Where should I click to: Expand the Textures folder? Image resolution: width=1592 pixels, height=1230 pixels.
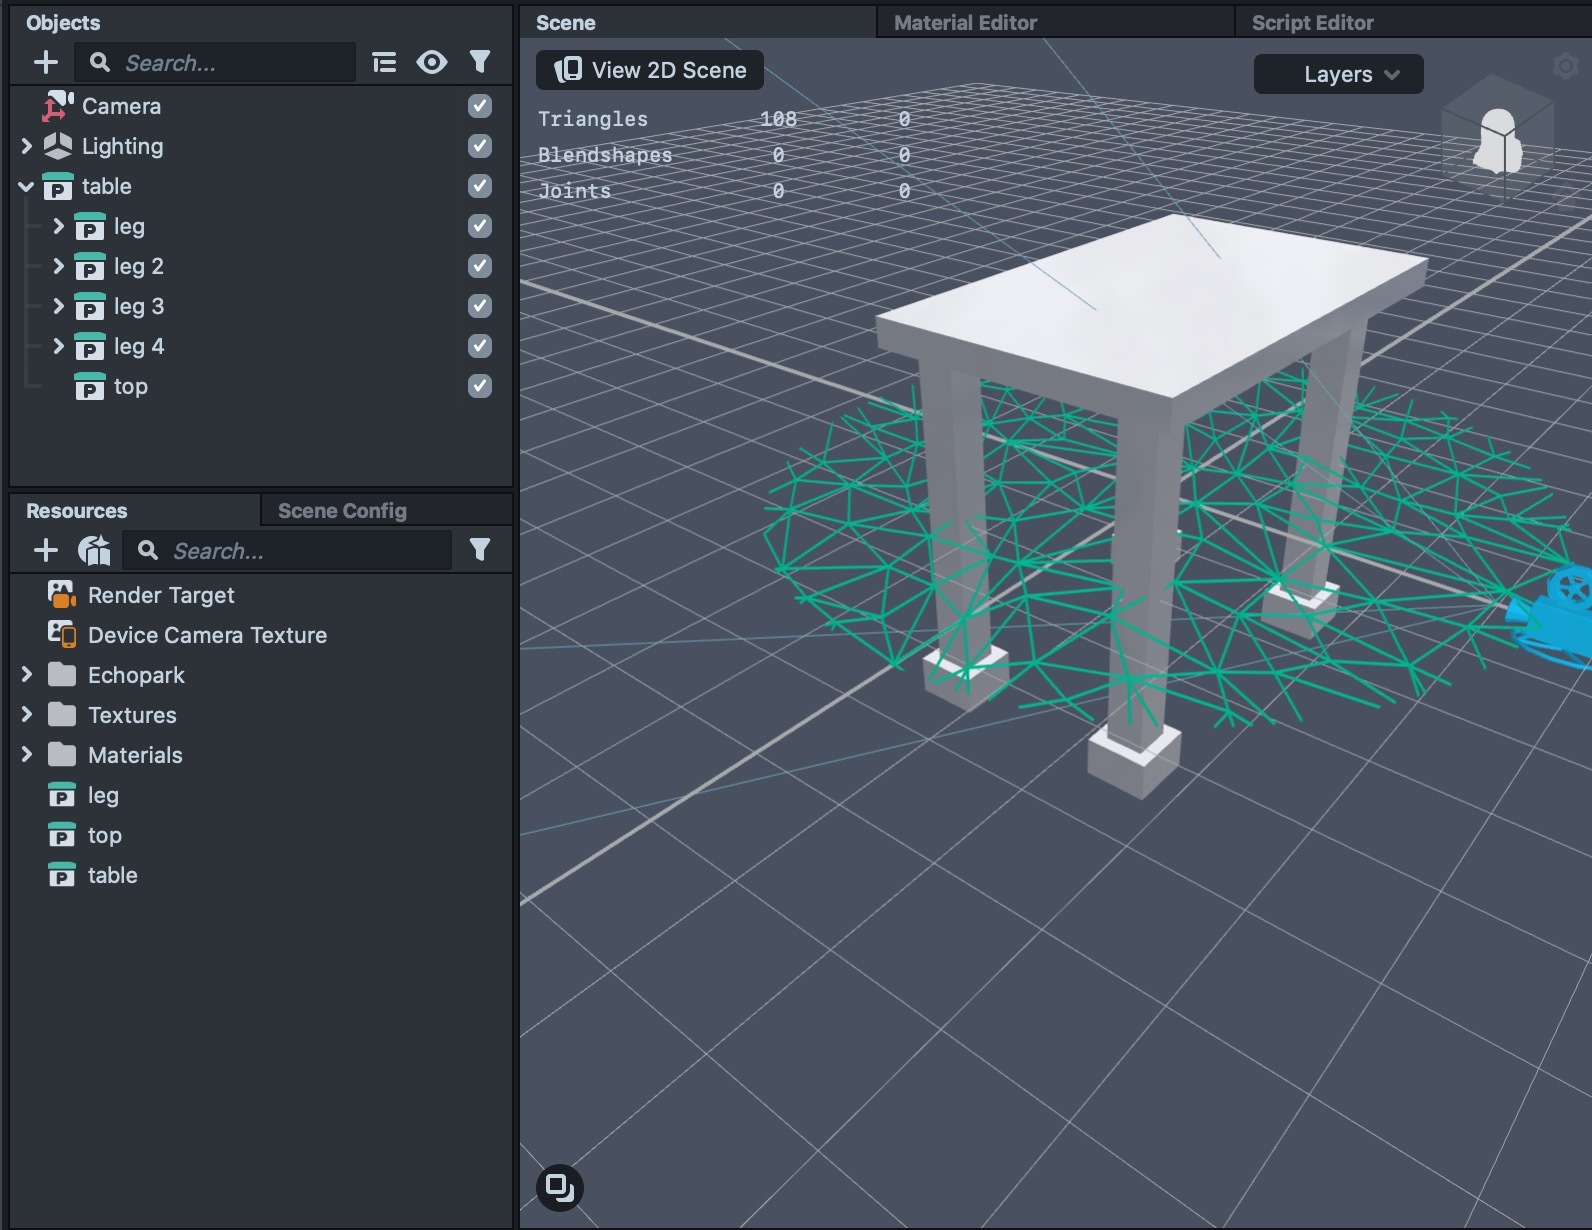click(27, 715)
